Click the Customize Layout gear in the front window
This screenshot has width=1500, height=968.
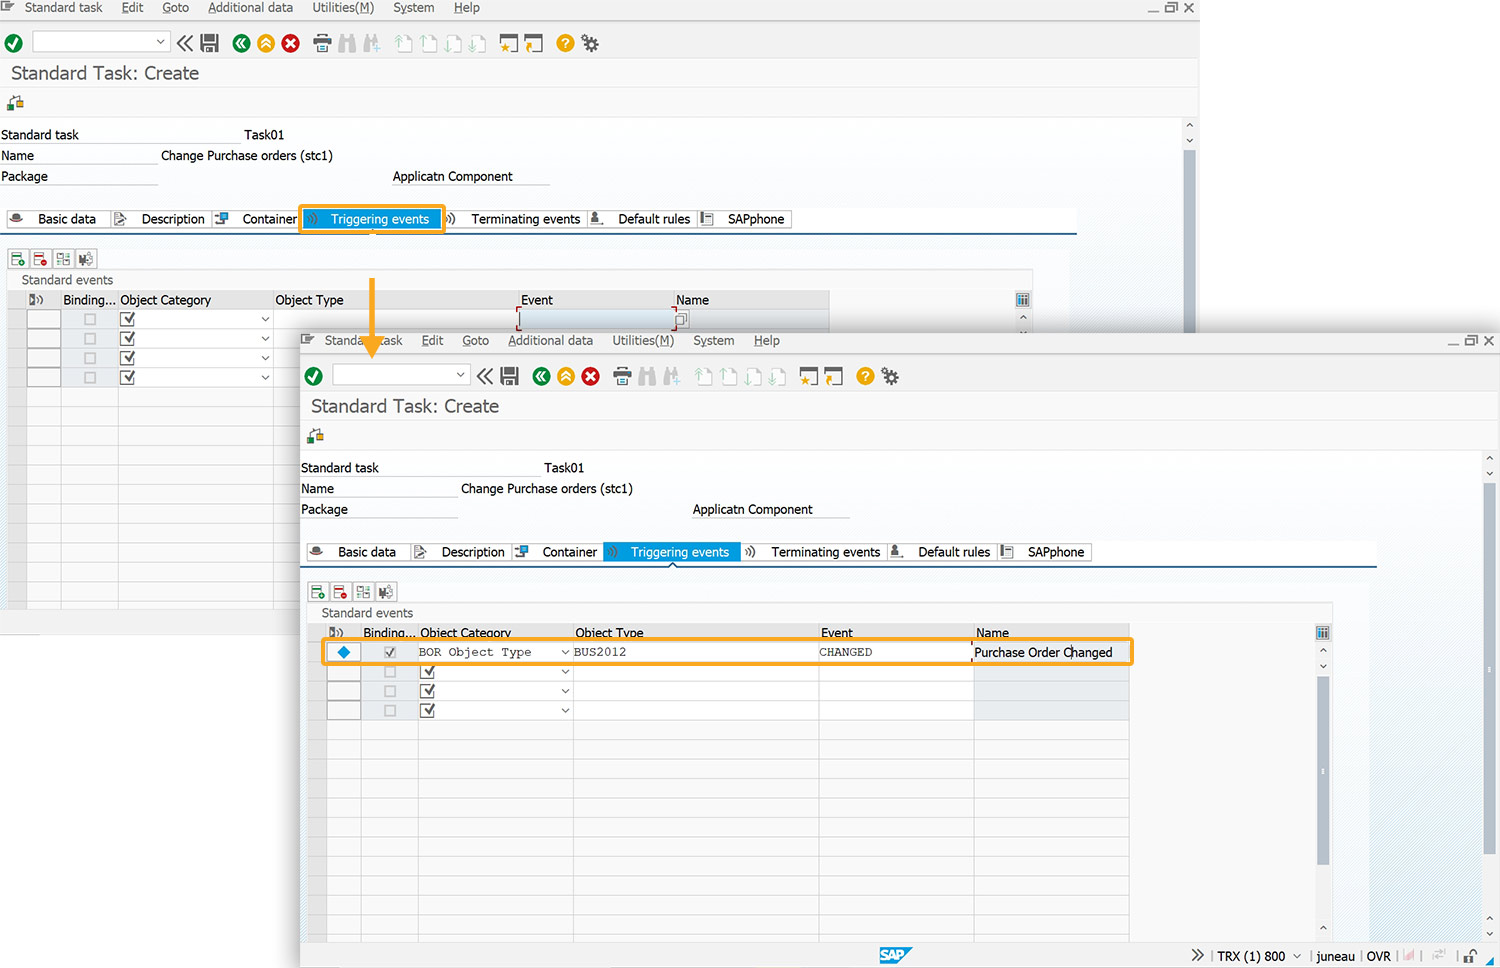890,376
